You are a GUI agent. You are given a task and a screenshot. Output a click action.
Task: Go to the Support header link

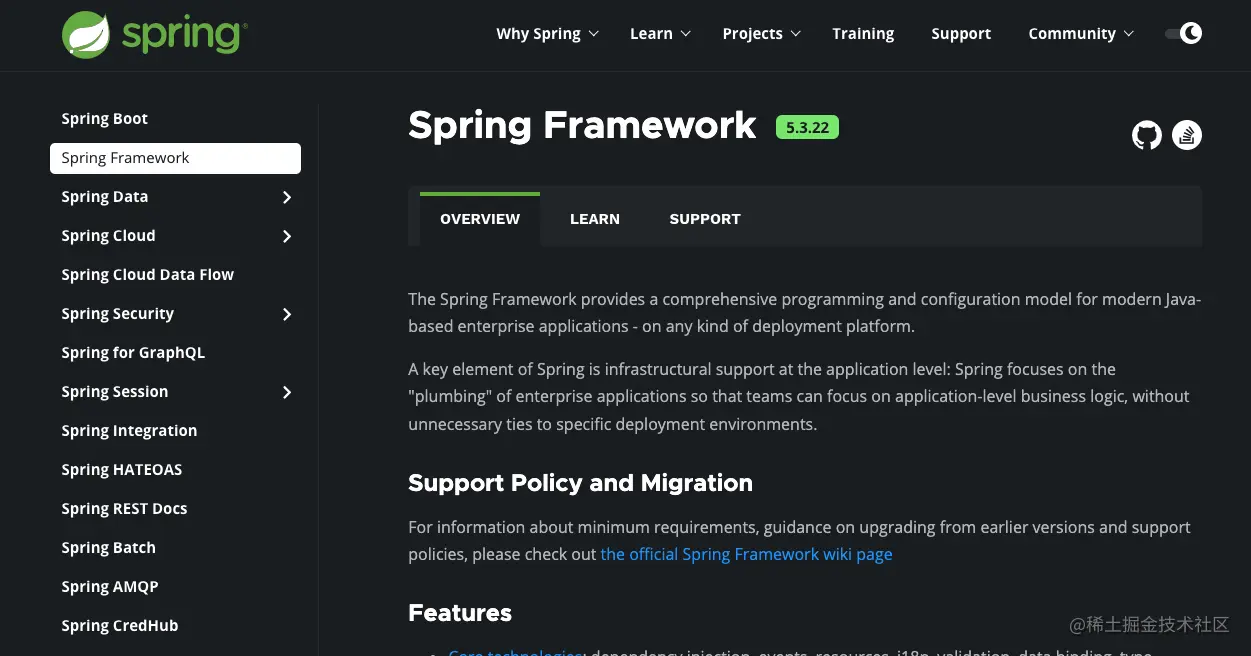pyautogui.click(x=961, y=34)
